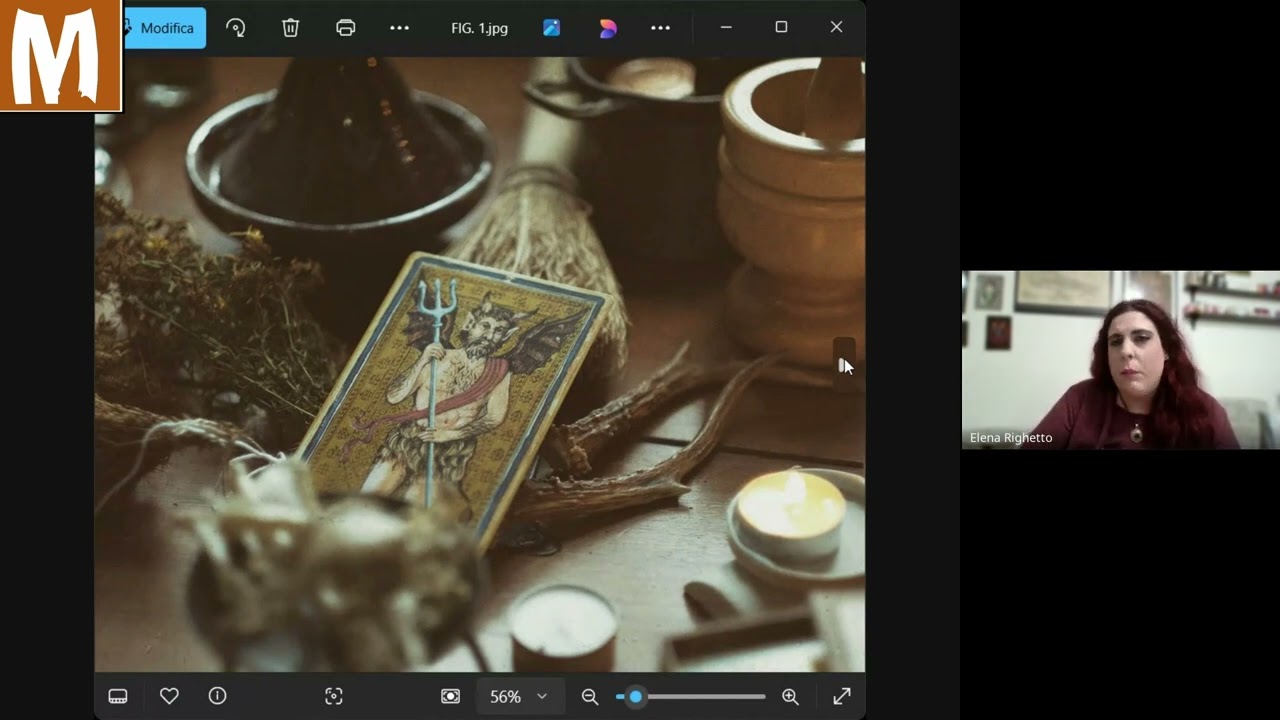Click the Elena Righetto name label
The width and height of the screenshot is (1280, 720).
tap(1011, 438)
